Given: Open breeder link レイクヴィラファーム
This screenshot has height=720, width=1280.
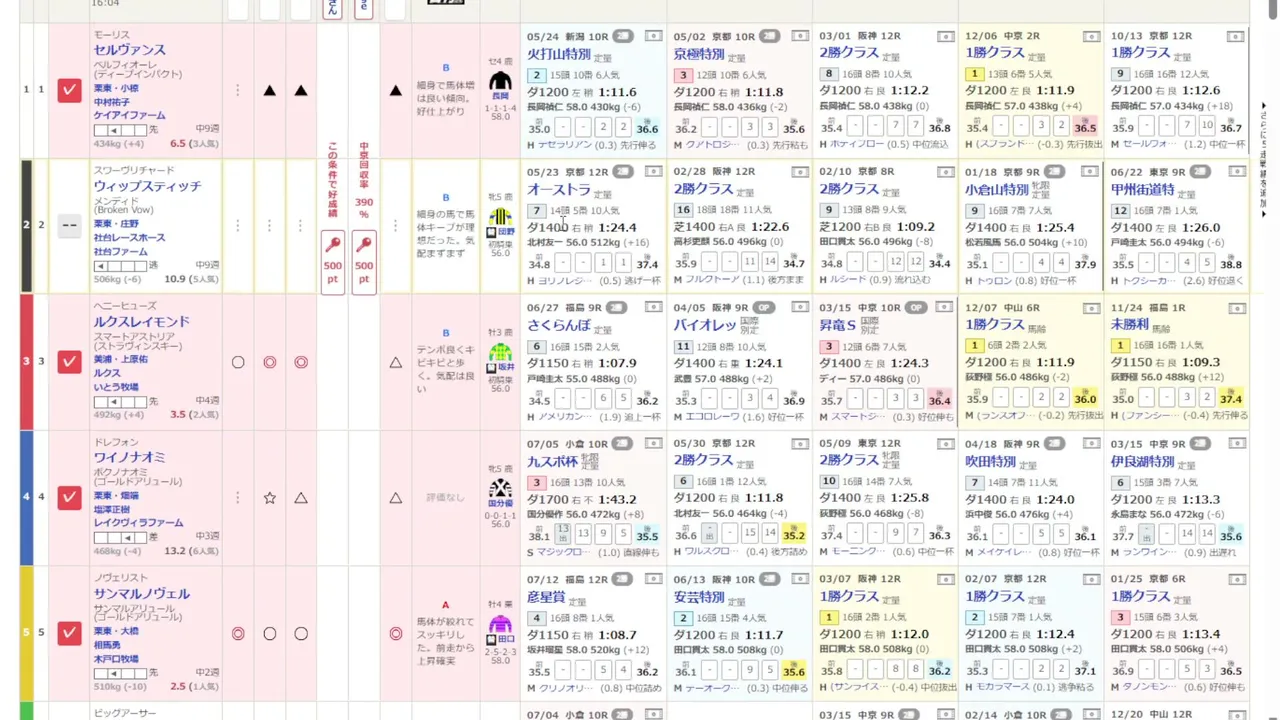Looking at the screenshot, I should 138,523.
